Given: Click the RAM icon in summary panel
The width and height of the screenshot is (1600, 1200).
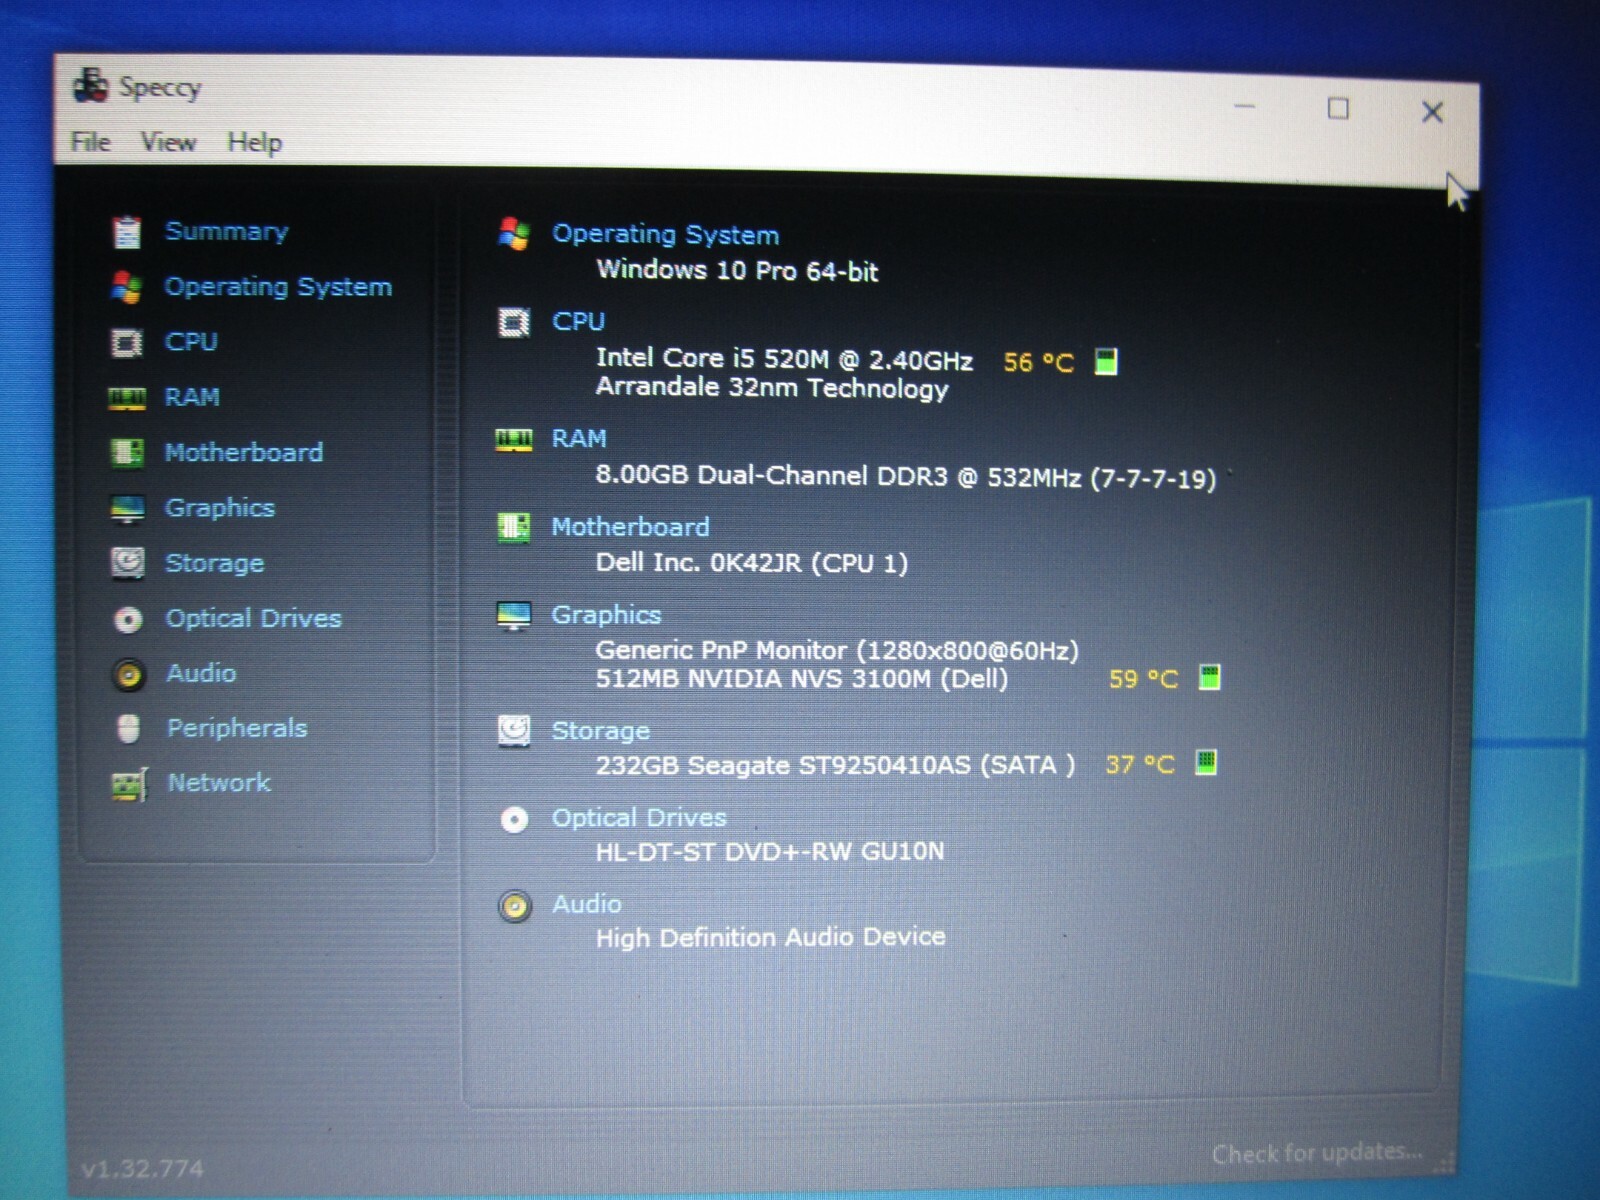Looking at the screenshot, I should [x=514, y=439].
